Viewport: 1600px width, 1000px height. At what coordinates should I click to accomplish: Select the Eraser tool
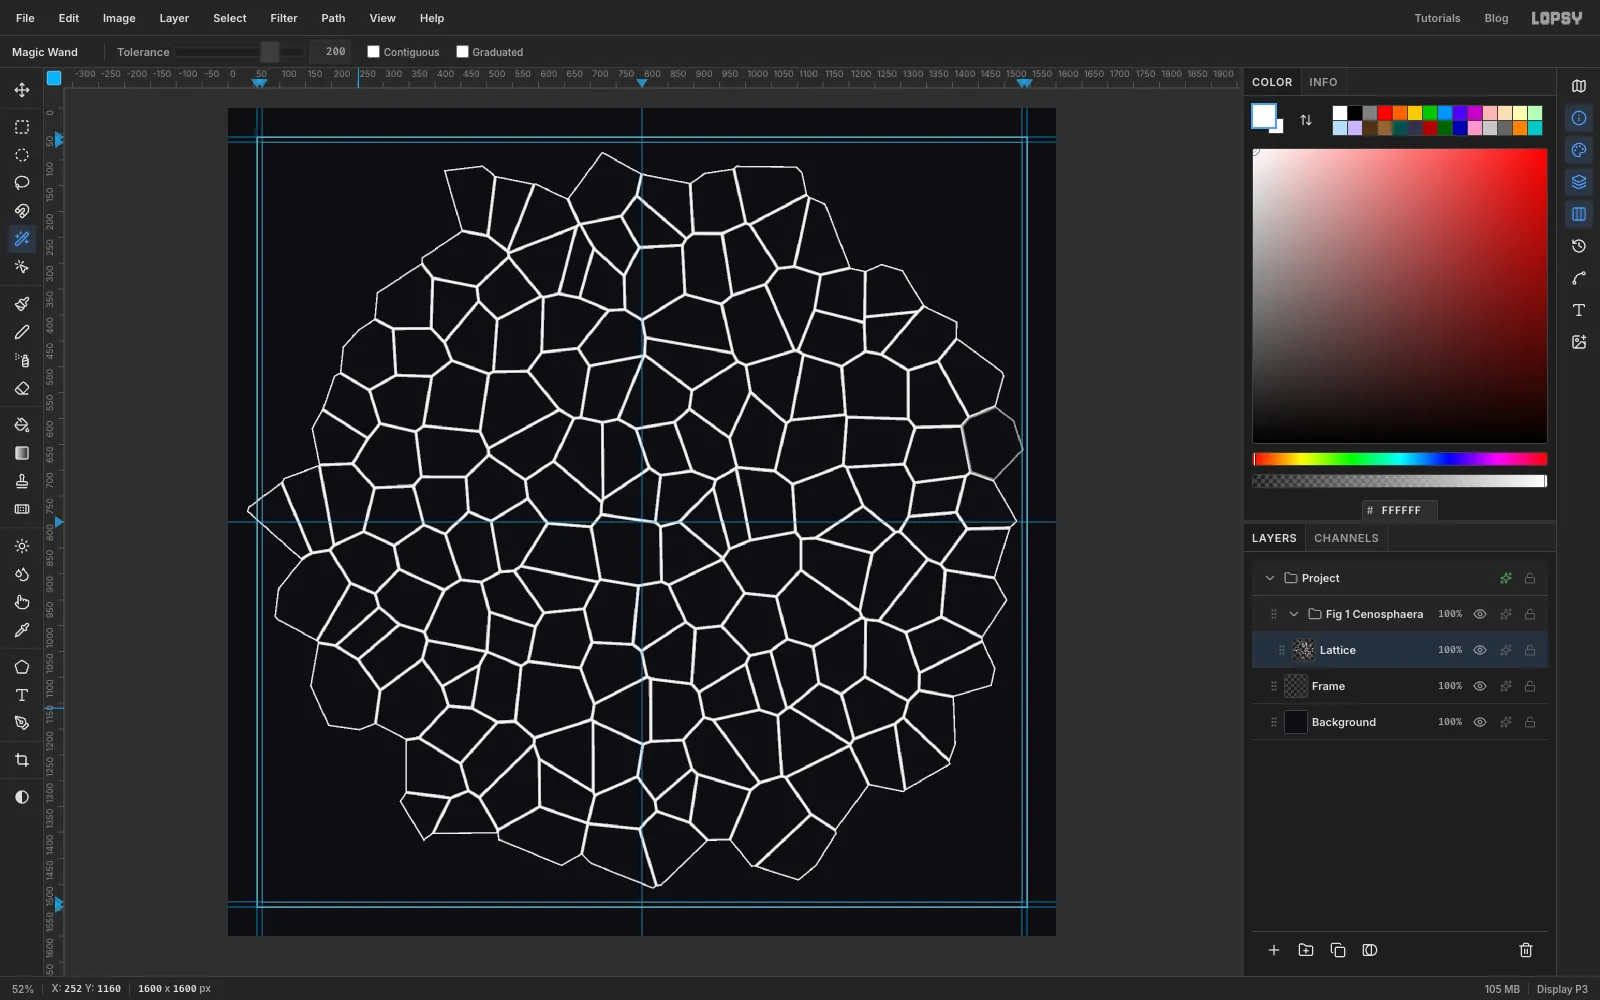(22, 388)
